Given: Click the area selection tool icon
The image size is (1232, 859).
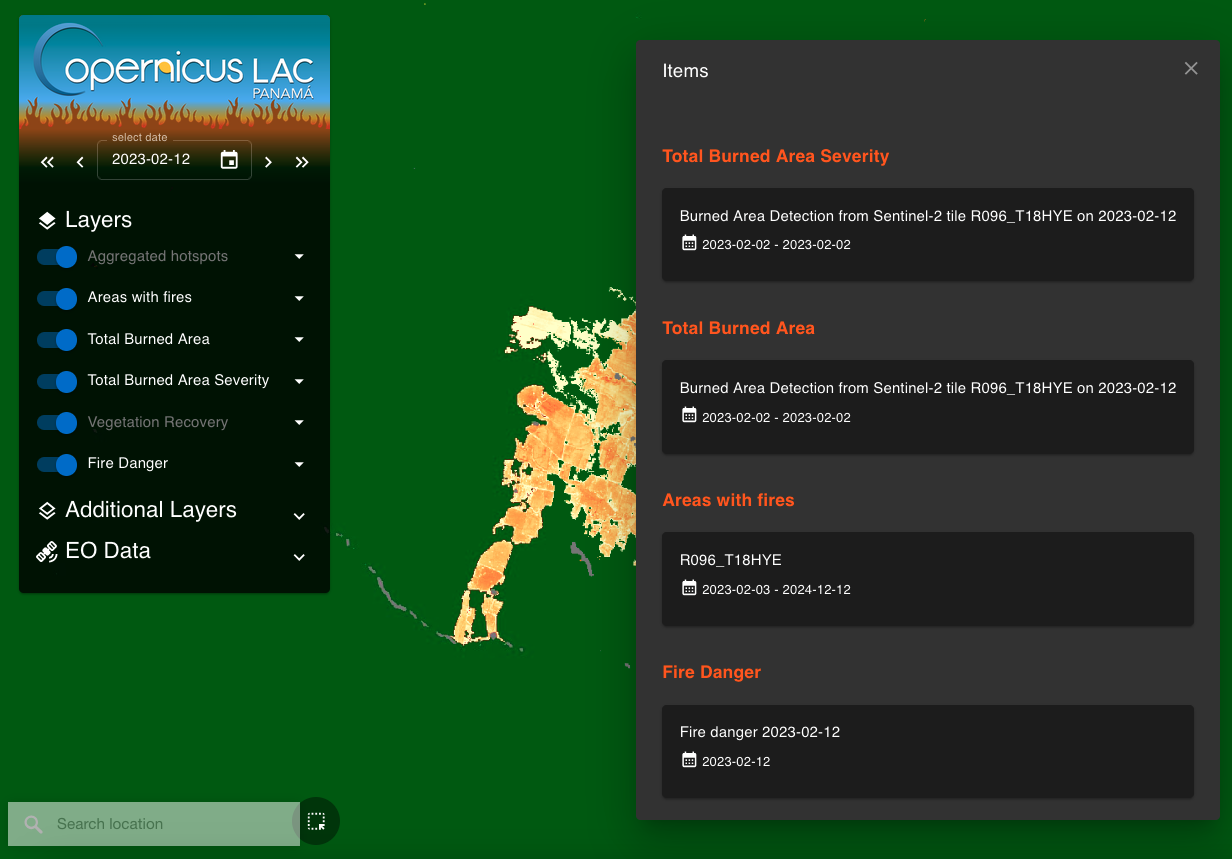Looking at the screenshot, I should (x=316, y=822).
